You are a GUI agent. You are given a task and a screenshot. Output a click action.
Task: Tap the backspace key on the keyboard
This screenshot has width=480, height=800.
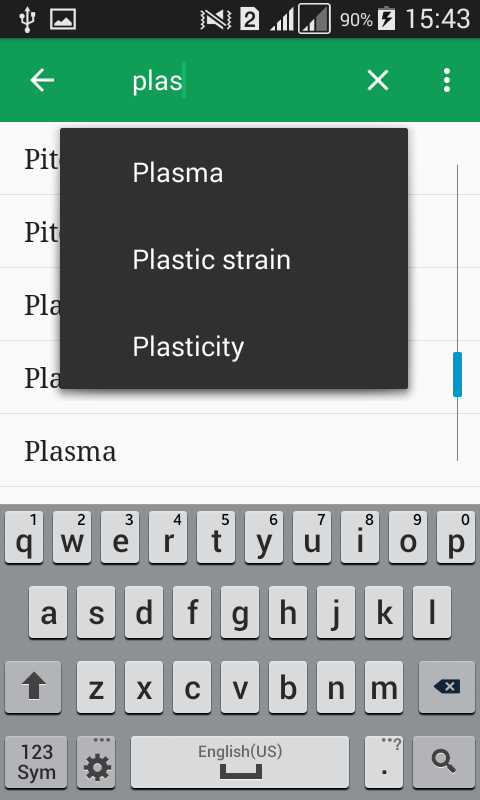tap(446, 687)
